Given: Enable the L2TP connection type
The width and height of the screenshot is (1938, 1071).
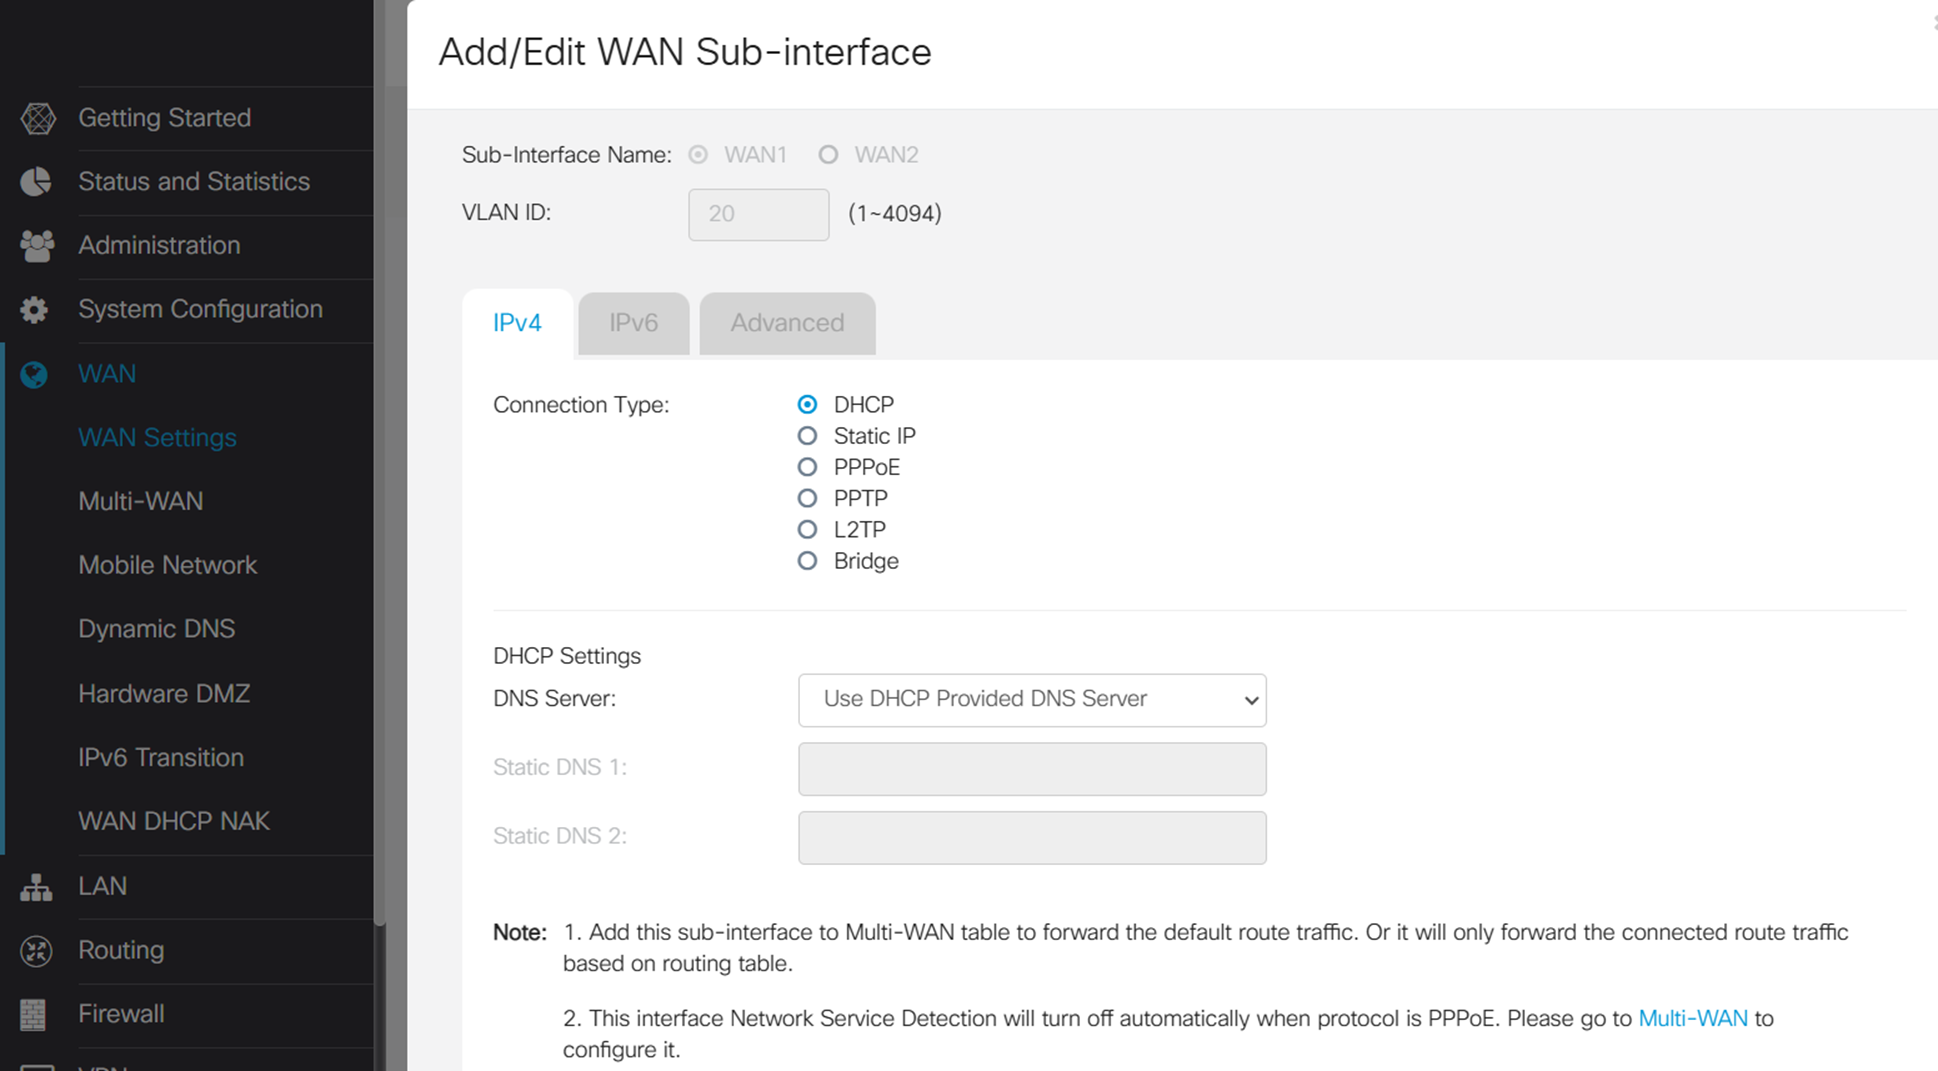Looking at the screenshot, I should tap(807, 529).
